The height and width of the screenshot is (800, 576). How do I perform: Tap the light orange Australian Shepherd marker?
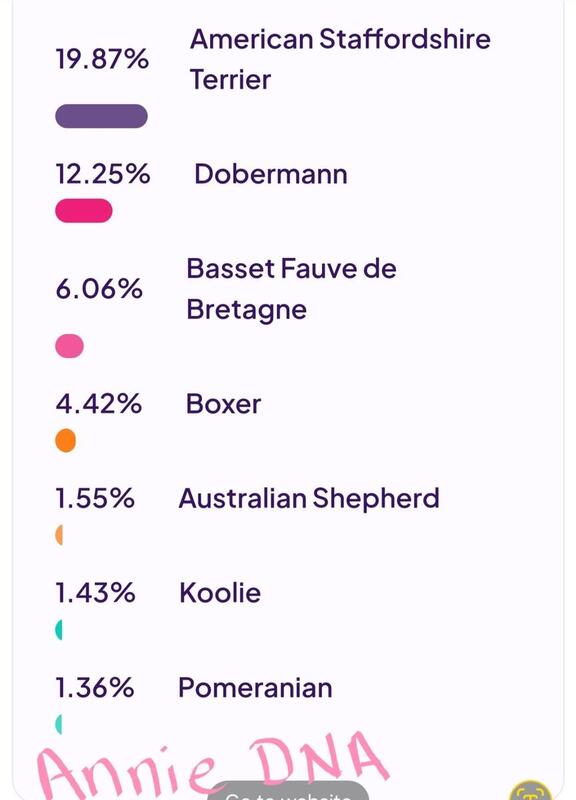59,535
